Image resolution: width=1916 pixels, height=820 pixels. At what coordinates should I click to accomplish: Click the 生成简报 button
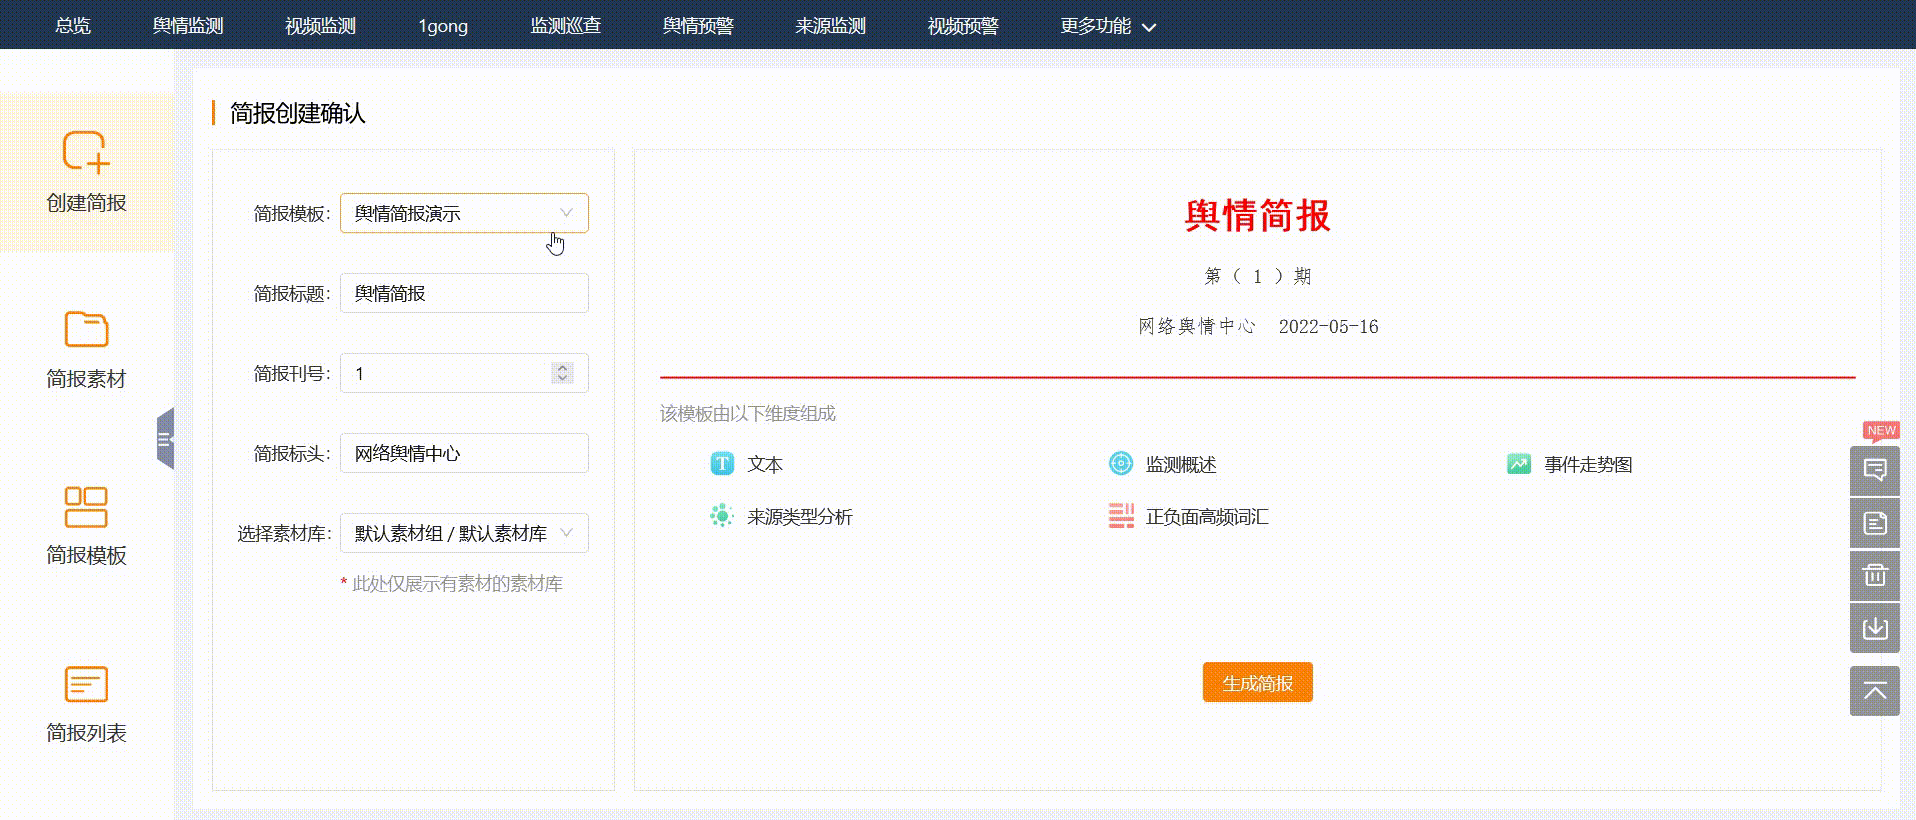click(x=1257, y=683)
